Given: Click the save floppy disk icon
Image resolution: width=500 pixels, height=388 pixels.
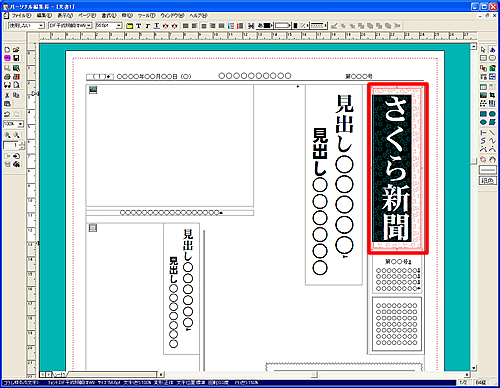Looking at the screenshot, I should [16, 58].
